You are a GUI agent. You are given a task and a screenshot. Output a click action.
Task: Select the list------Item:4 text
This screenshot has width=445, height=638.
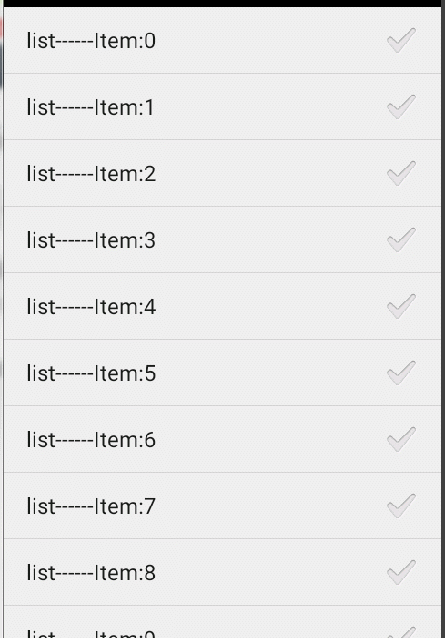(x=91, y=306)
